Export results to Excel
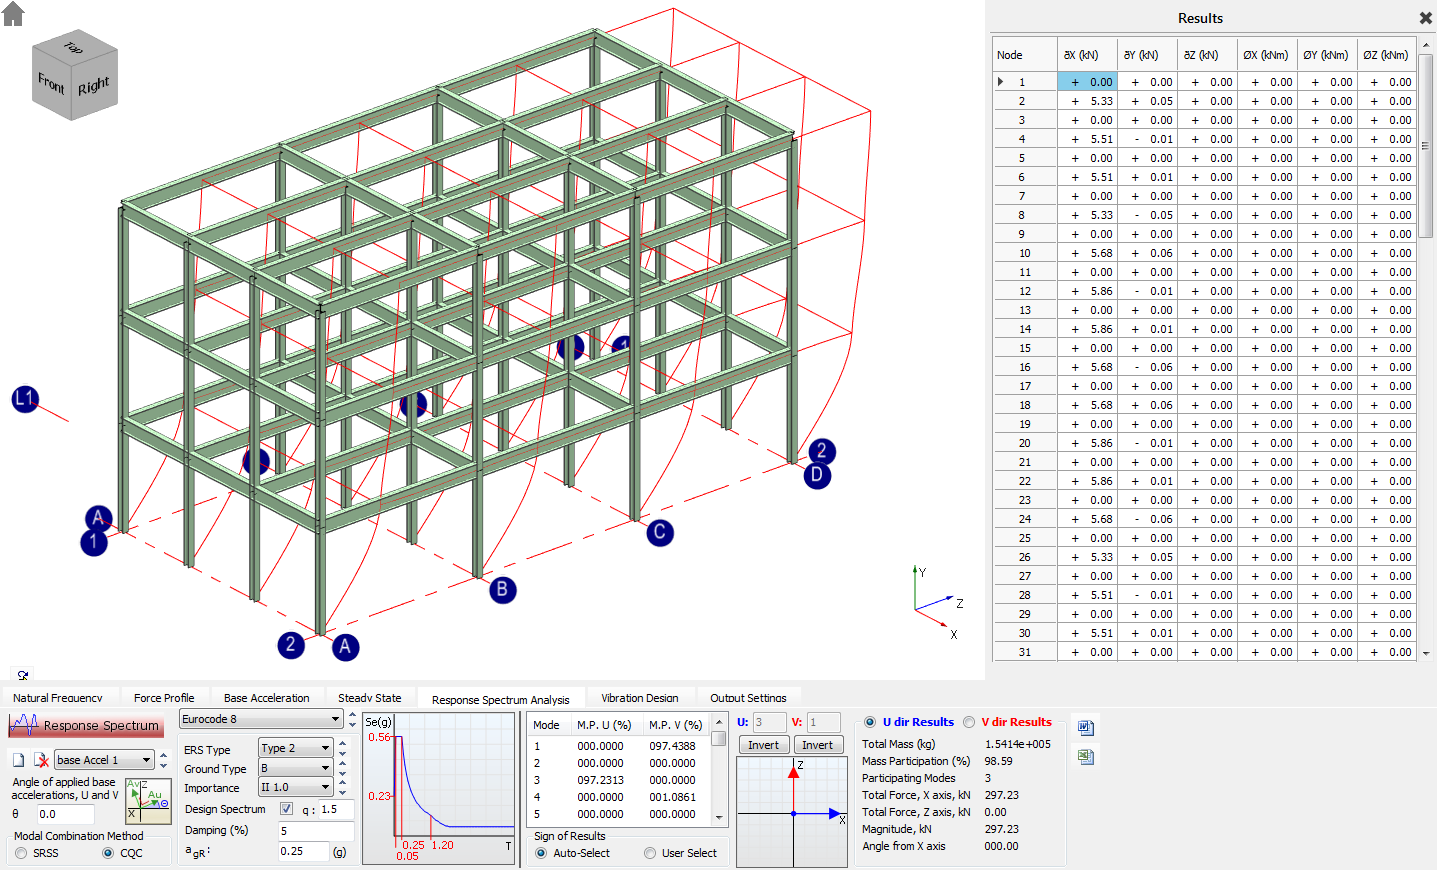Image resolution: width=1437 pixels, height=870 pixels. 1086,757
